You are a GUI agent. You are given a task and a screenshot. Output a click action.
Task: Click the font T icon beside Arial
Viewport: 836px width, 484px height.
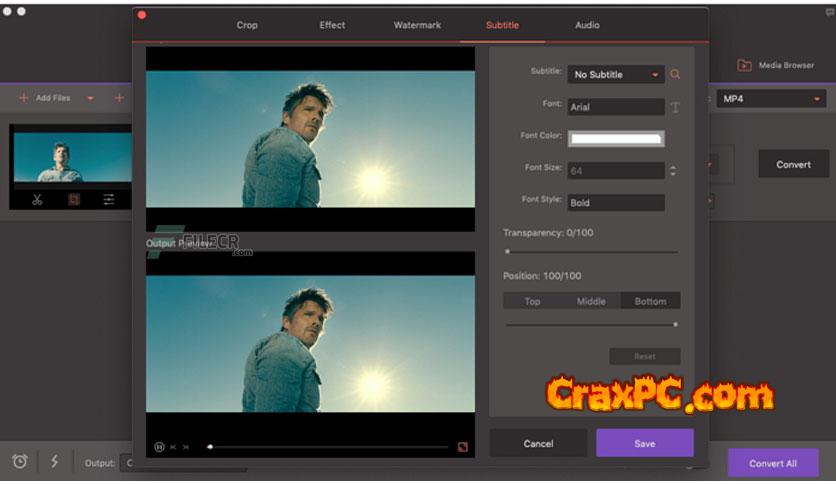(x=675, y=107)
